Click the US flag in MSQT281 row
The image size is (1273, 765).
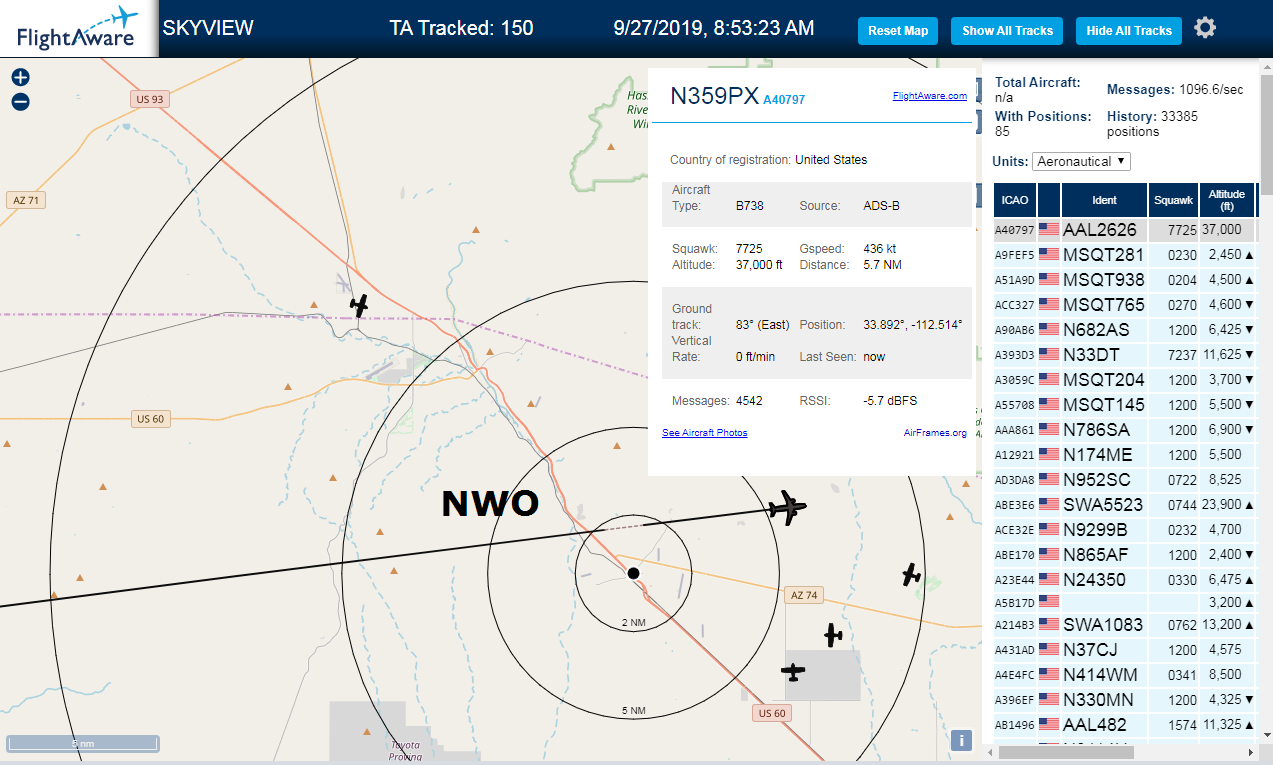(x=1049, y=255)
